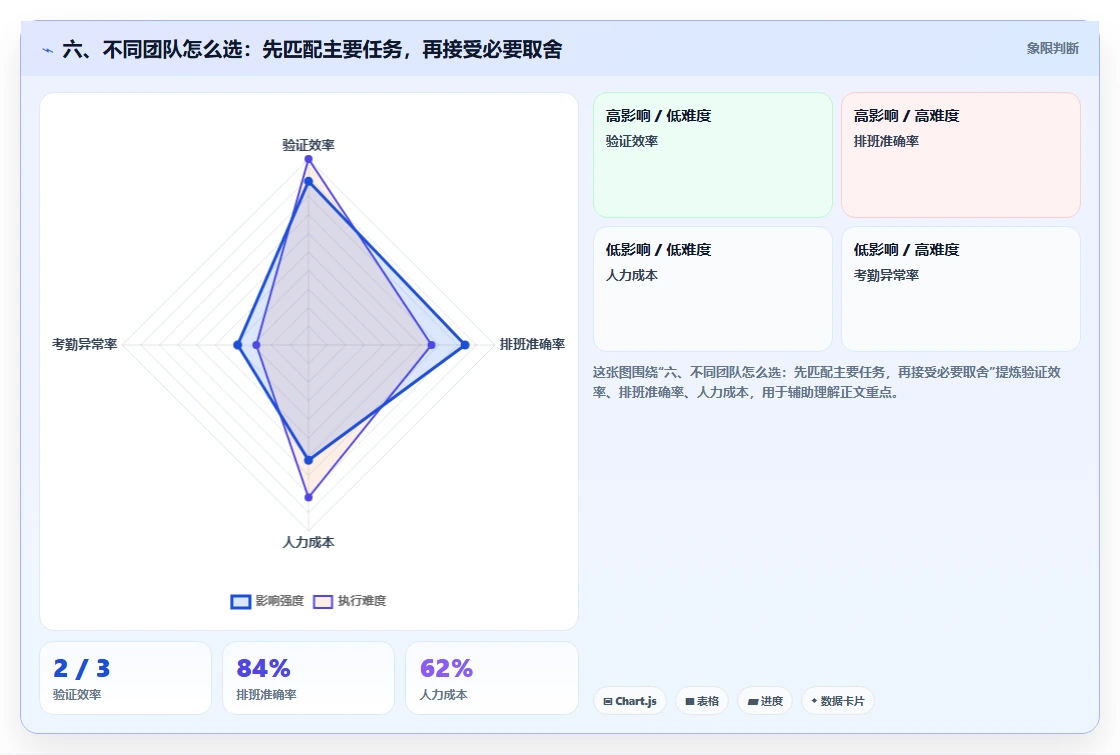1120x755 pixels.
Task: Click the description paragraph starting 这张图围绕
Action: 826,382
